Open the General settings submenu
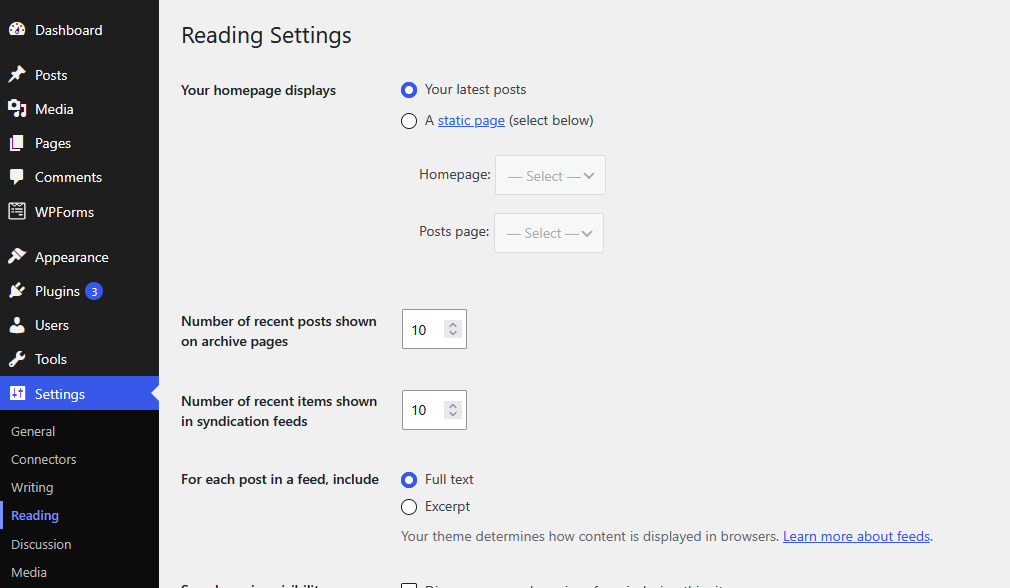This screenshot has height=588, width=1010. click(x=33, y=432)
